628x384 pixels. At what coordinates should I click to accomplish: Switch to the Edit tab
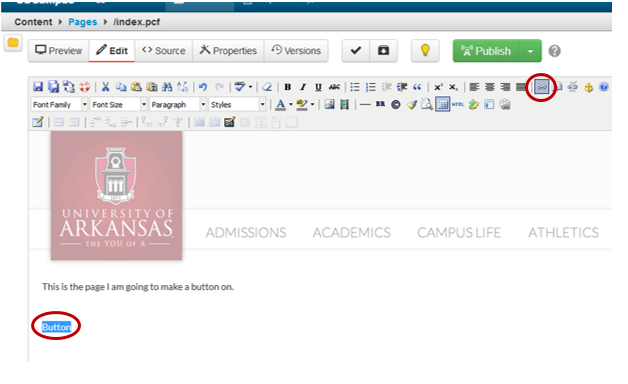point(112,51)
